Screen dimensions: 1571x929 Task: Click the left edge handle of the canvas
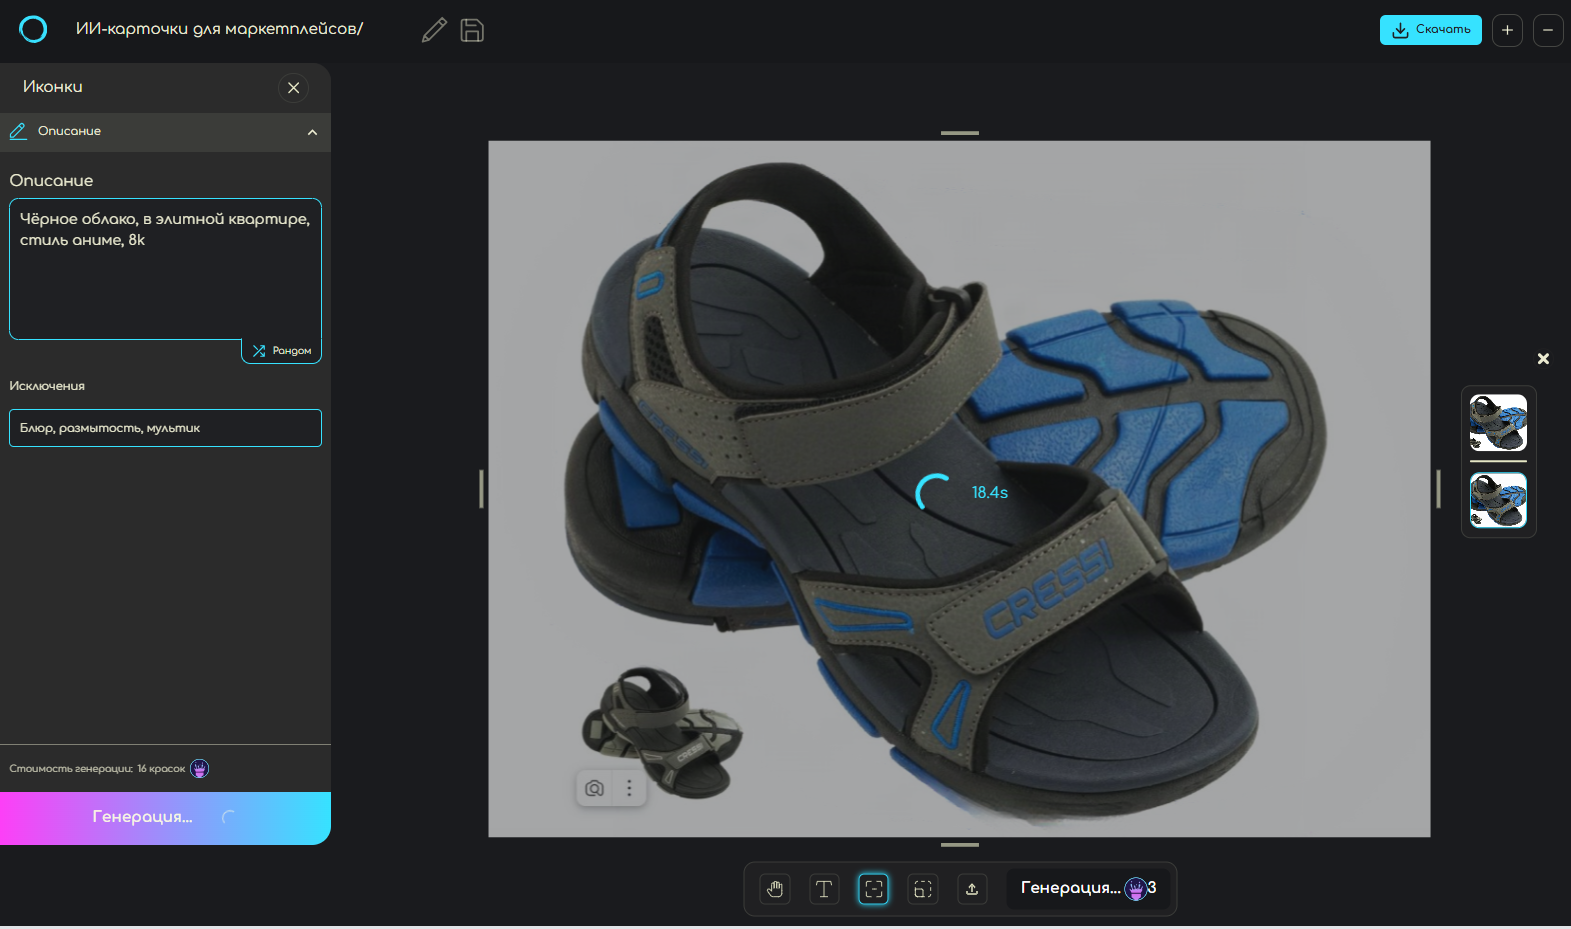481,489
